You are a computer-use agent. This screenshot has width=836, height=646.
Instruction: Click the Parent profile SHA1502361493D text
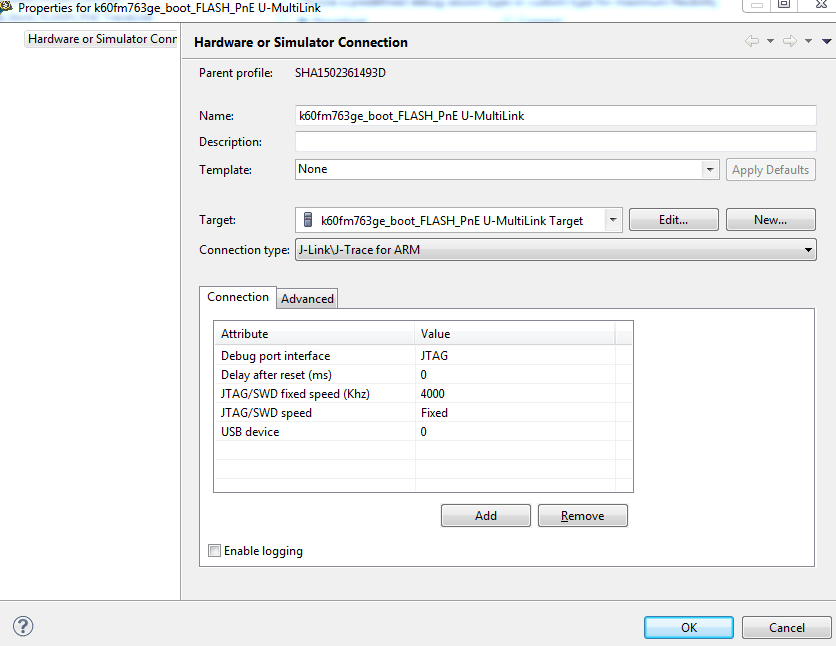point(340,72)
